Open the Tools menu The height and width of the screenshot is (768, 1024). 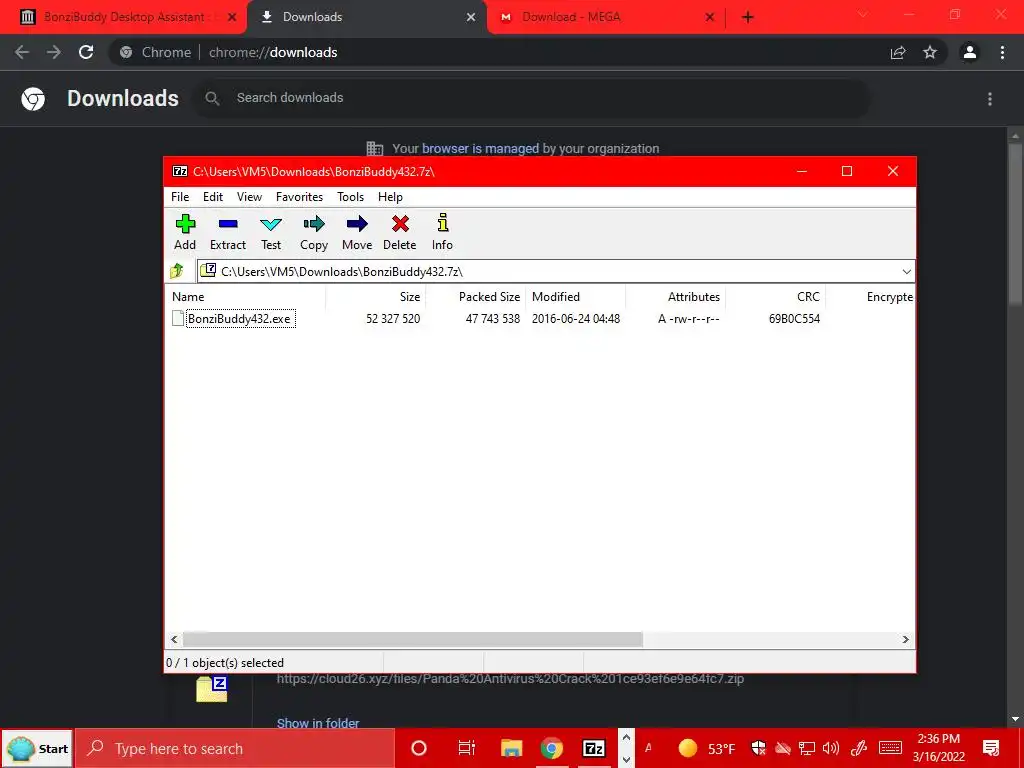click(x=351, y=197)
